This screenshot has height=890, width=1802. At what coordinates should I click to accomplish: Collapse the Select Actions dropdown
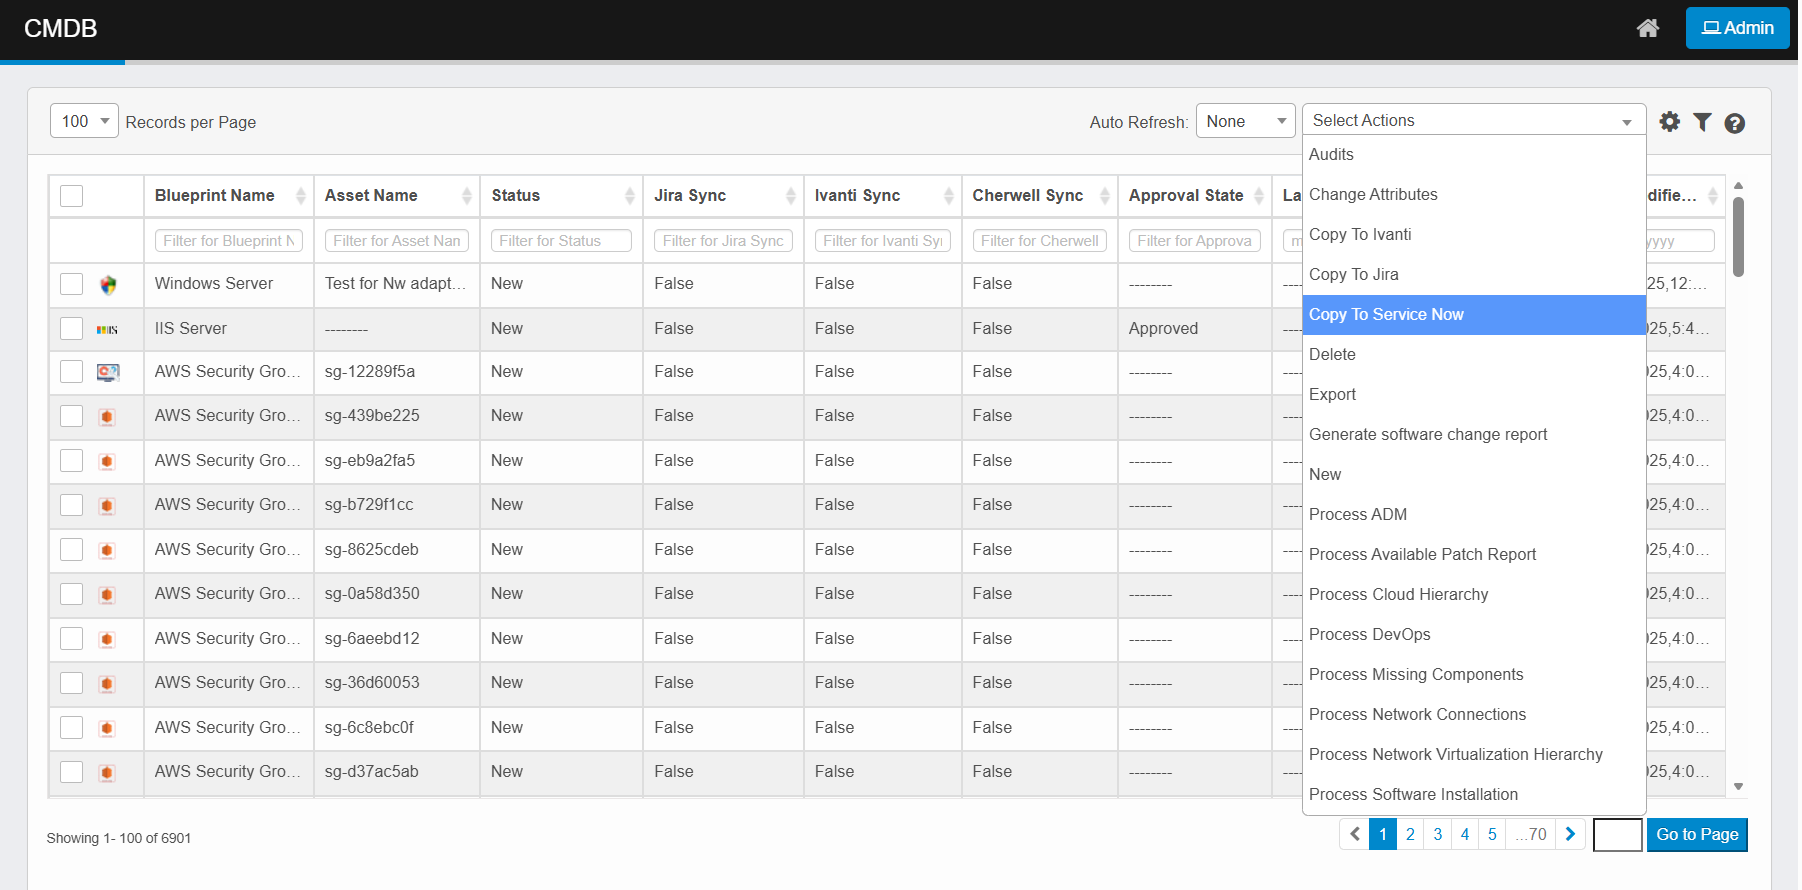1473,120
